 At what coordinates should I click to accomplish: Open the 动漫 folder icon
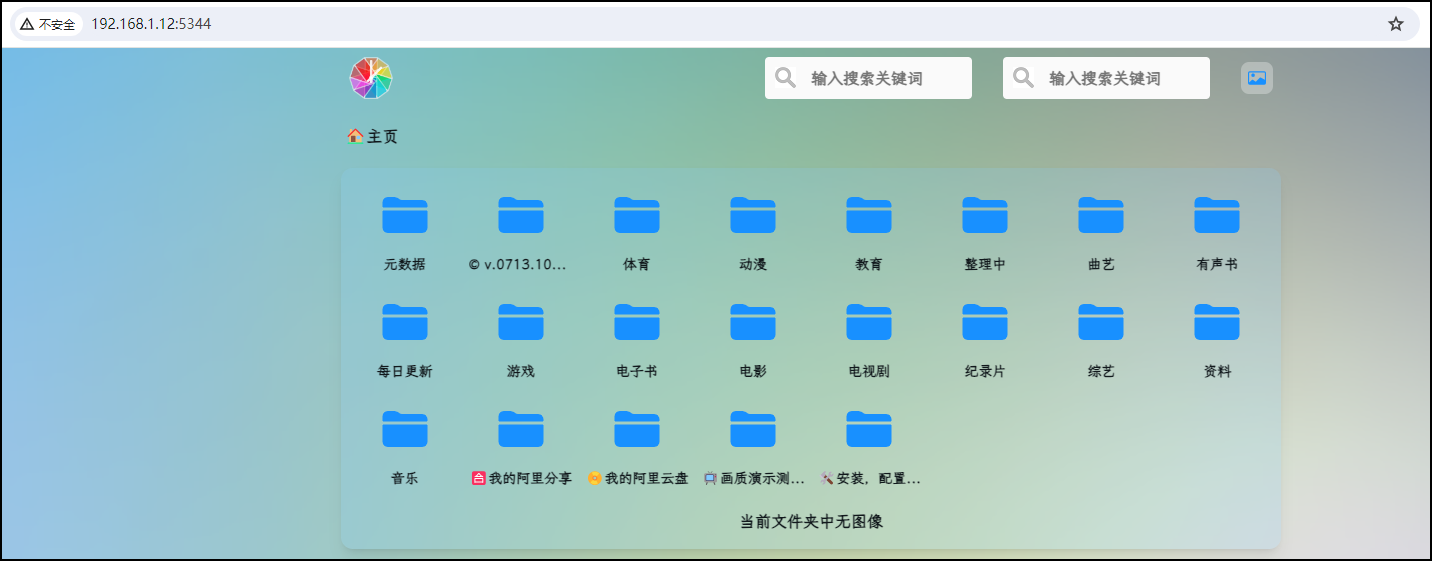753,215
